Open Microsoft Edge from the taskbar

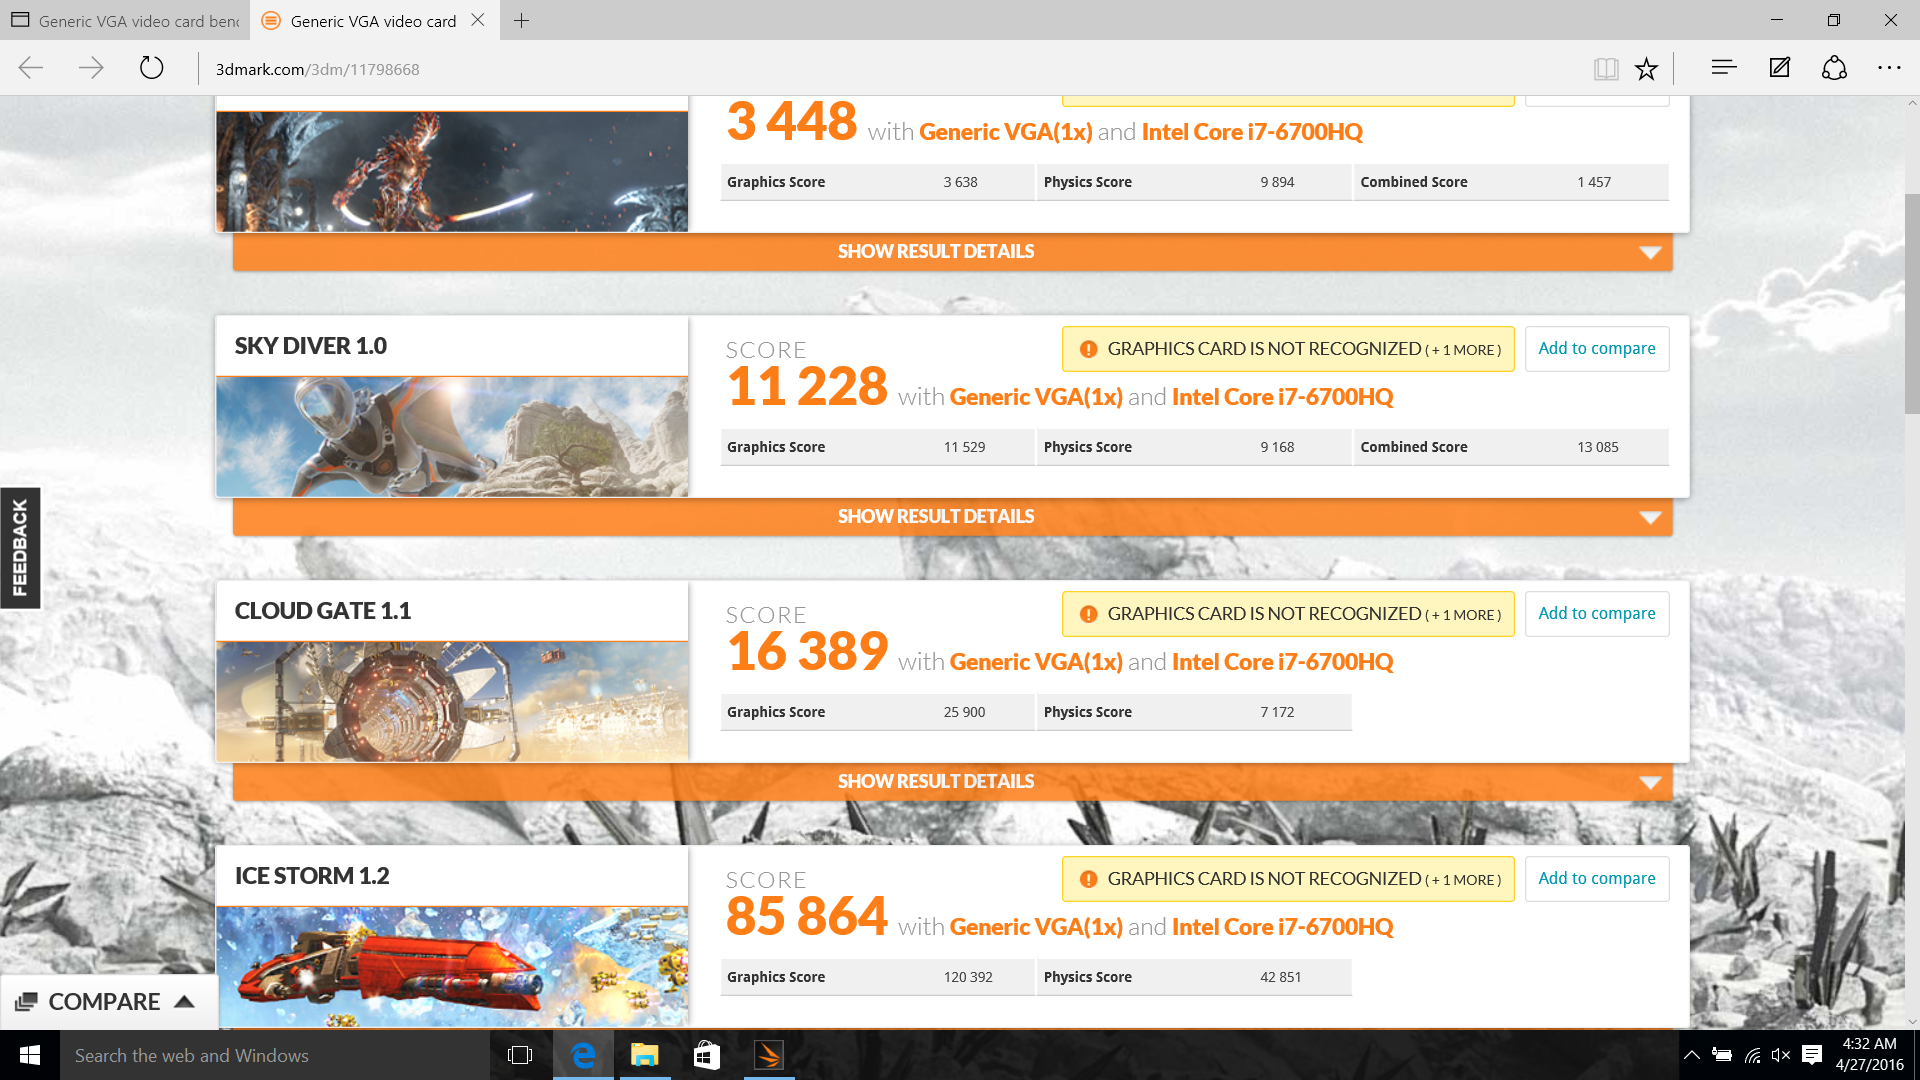583,1055
